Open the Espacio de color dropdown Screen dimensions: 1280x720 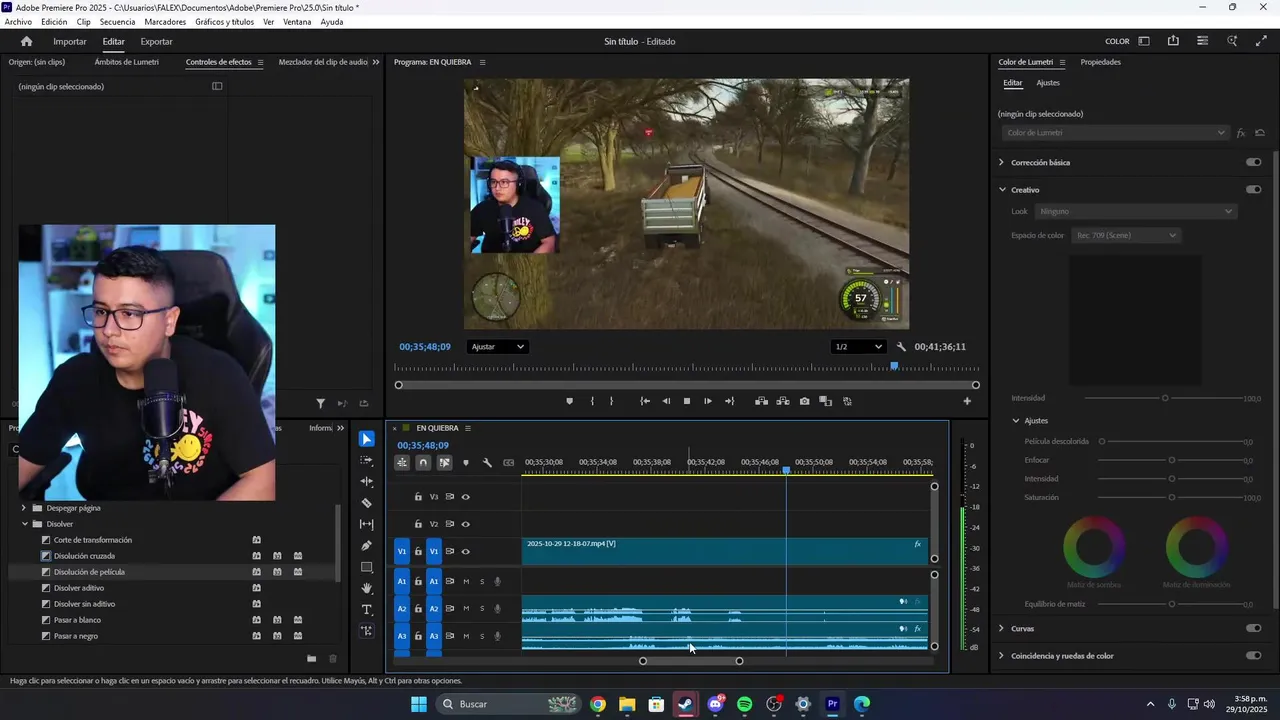1125,235
